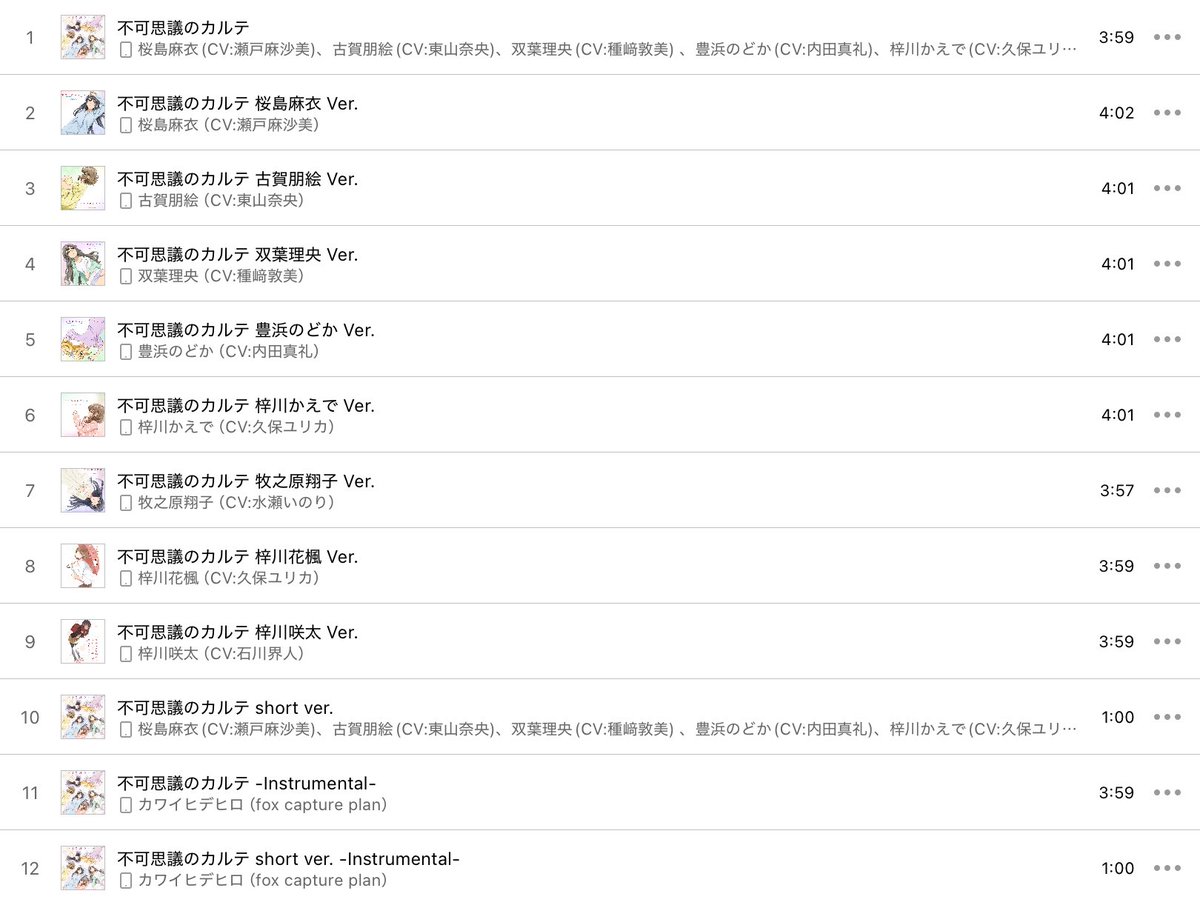1200x905 pixels.
Task: Click duration 3:59 of track 1
Action: point(1116,37)
